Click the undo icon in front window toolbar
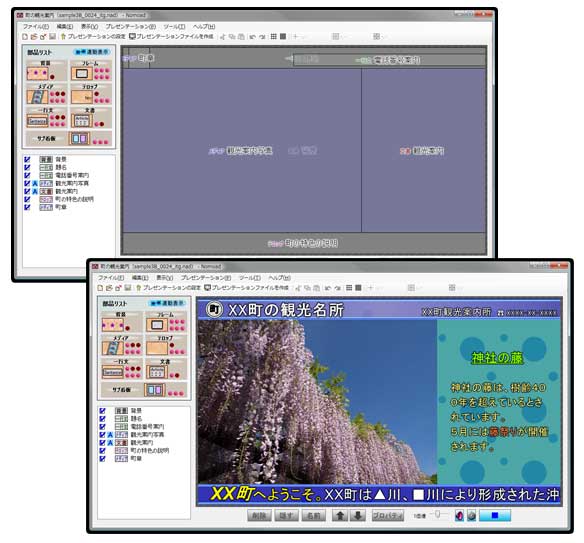 coord(328,288)
